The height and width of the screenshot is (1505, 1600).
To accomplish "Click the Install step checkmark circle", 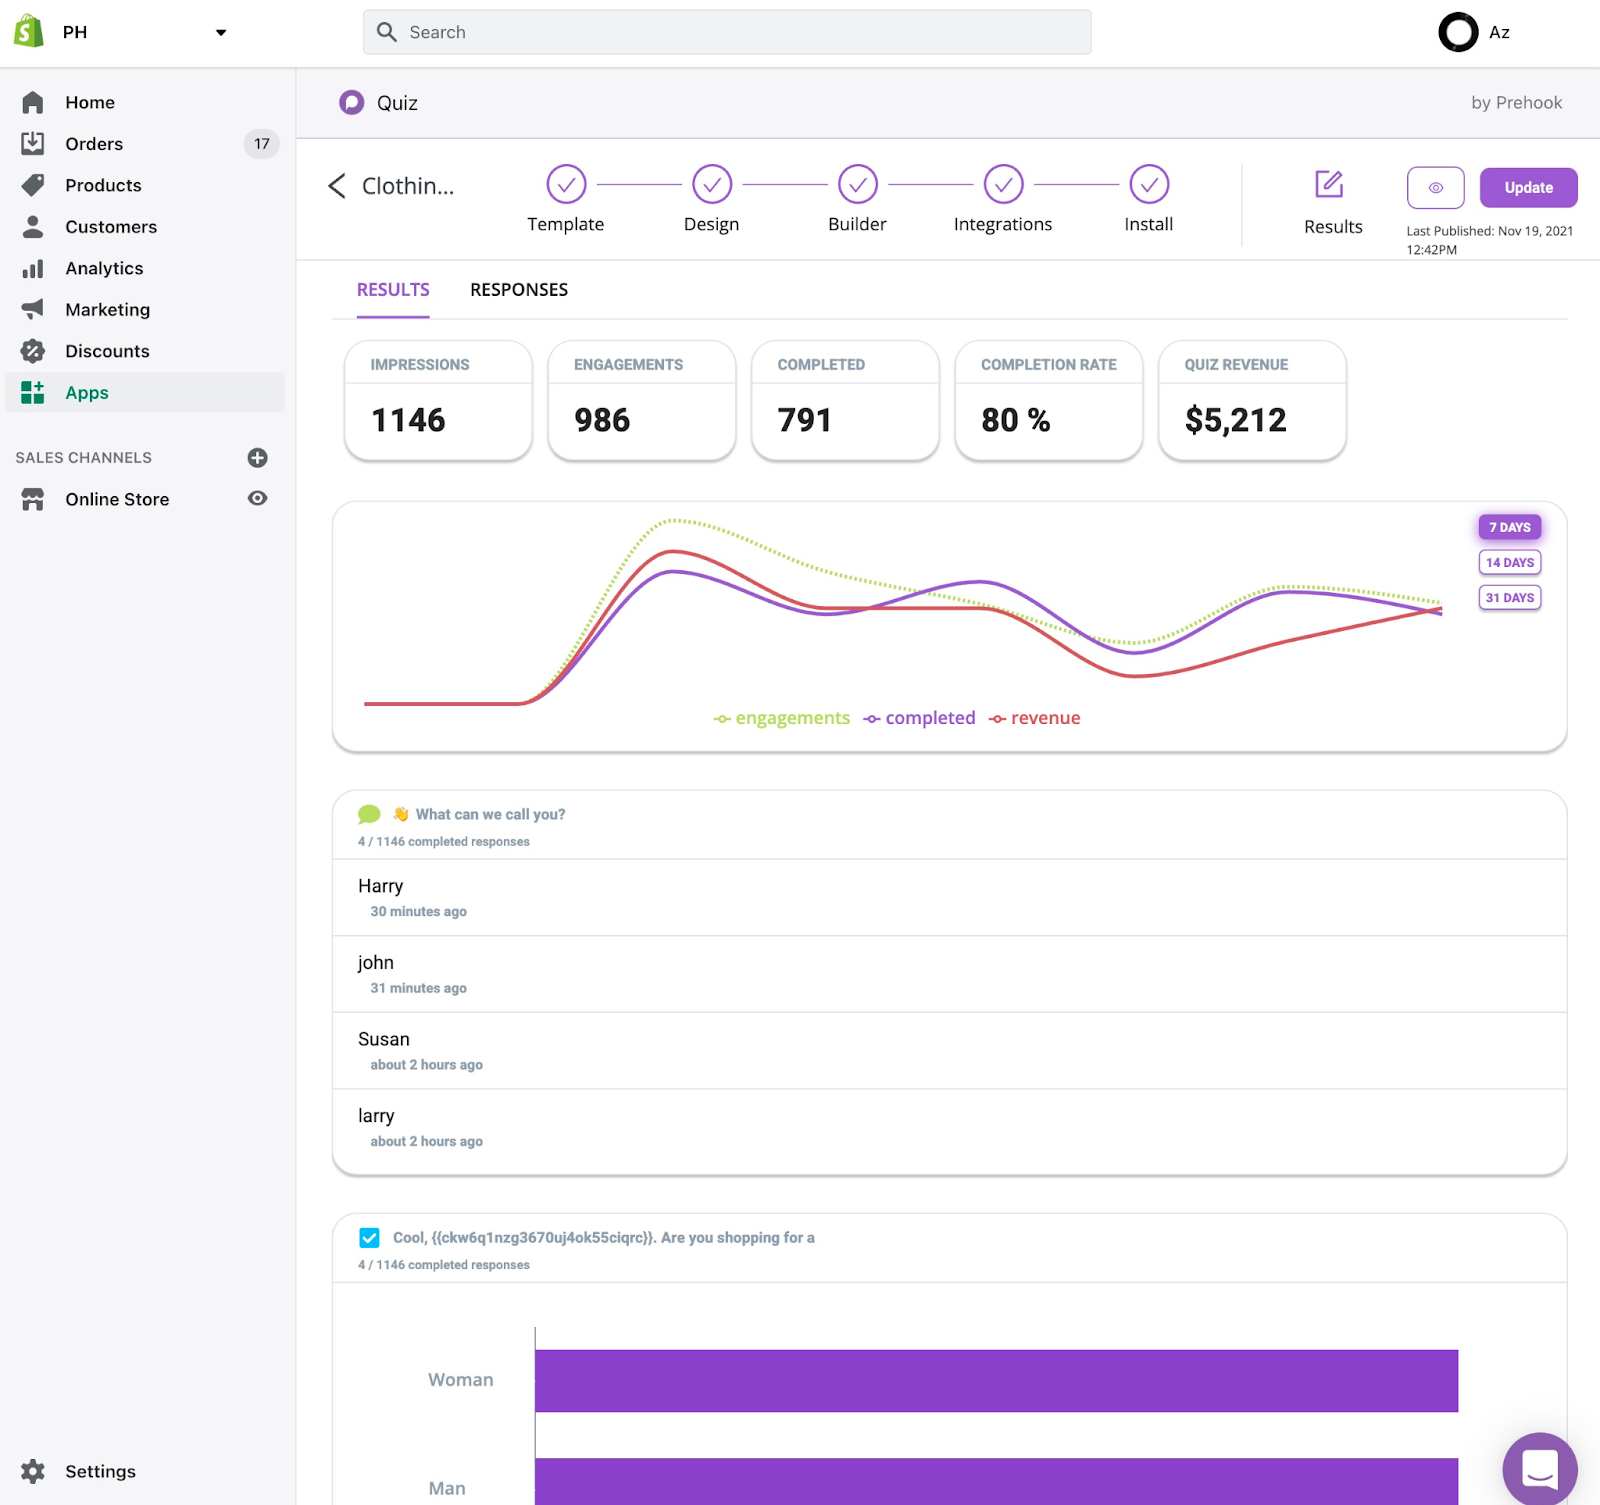I will pos(1149,184).
